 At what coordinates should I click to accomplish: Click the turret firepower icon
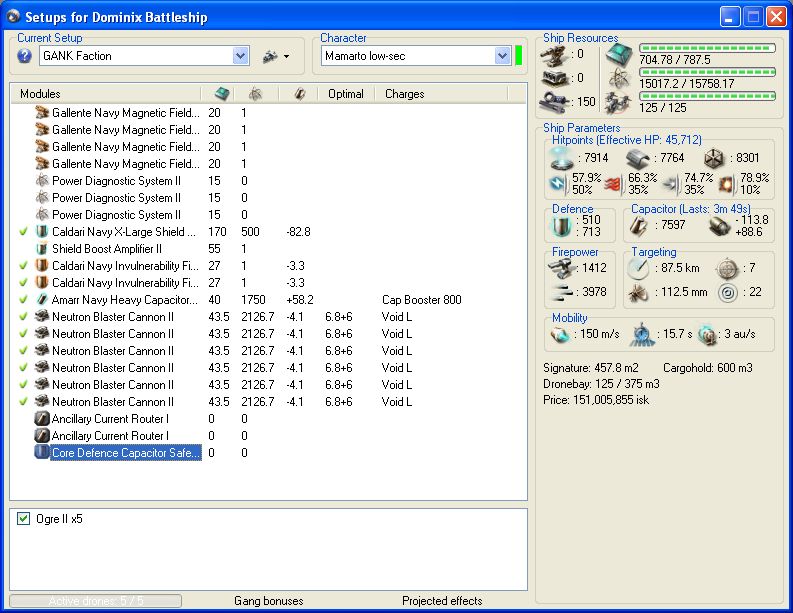[563, 269]
